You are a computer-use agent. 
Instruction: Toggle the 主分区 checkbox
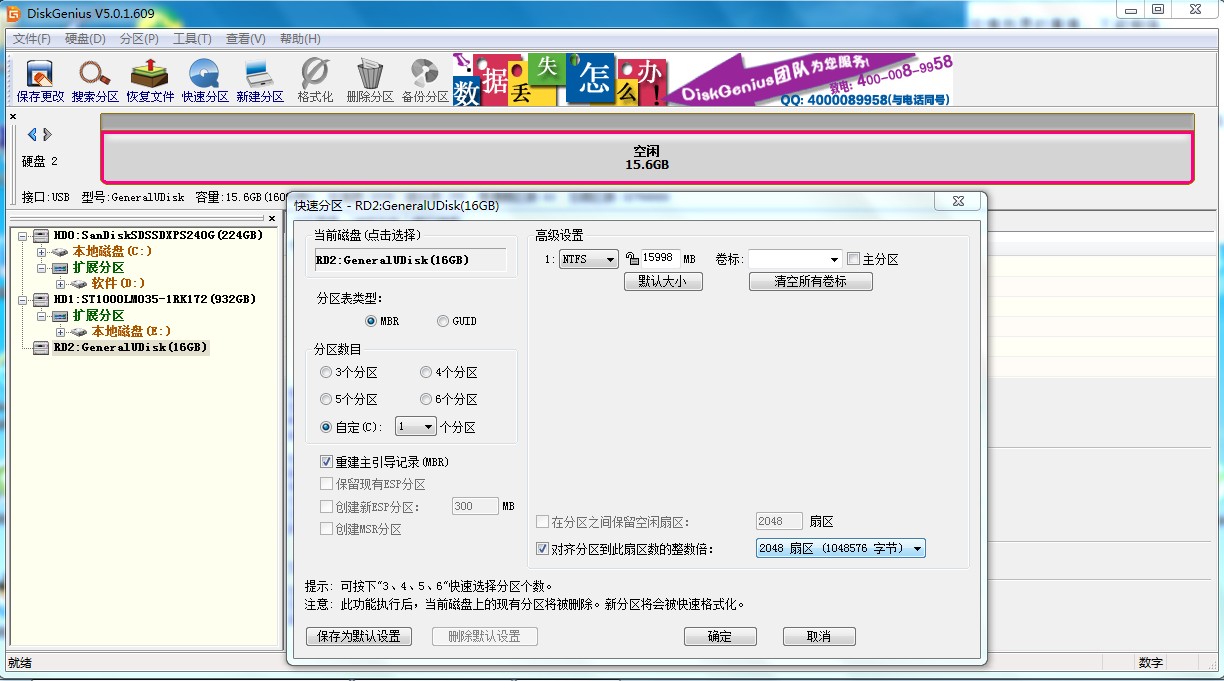[853, 259]
